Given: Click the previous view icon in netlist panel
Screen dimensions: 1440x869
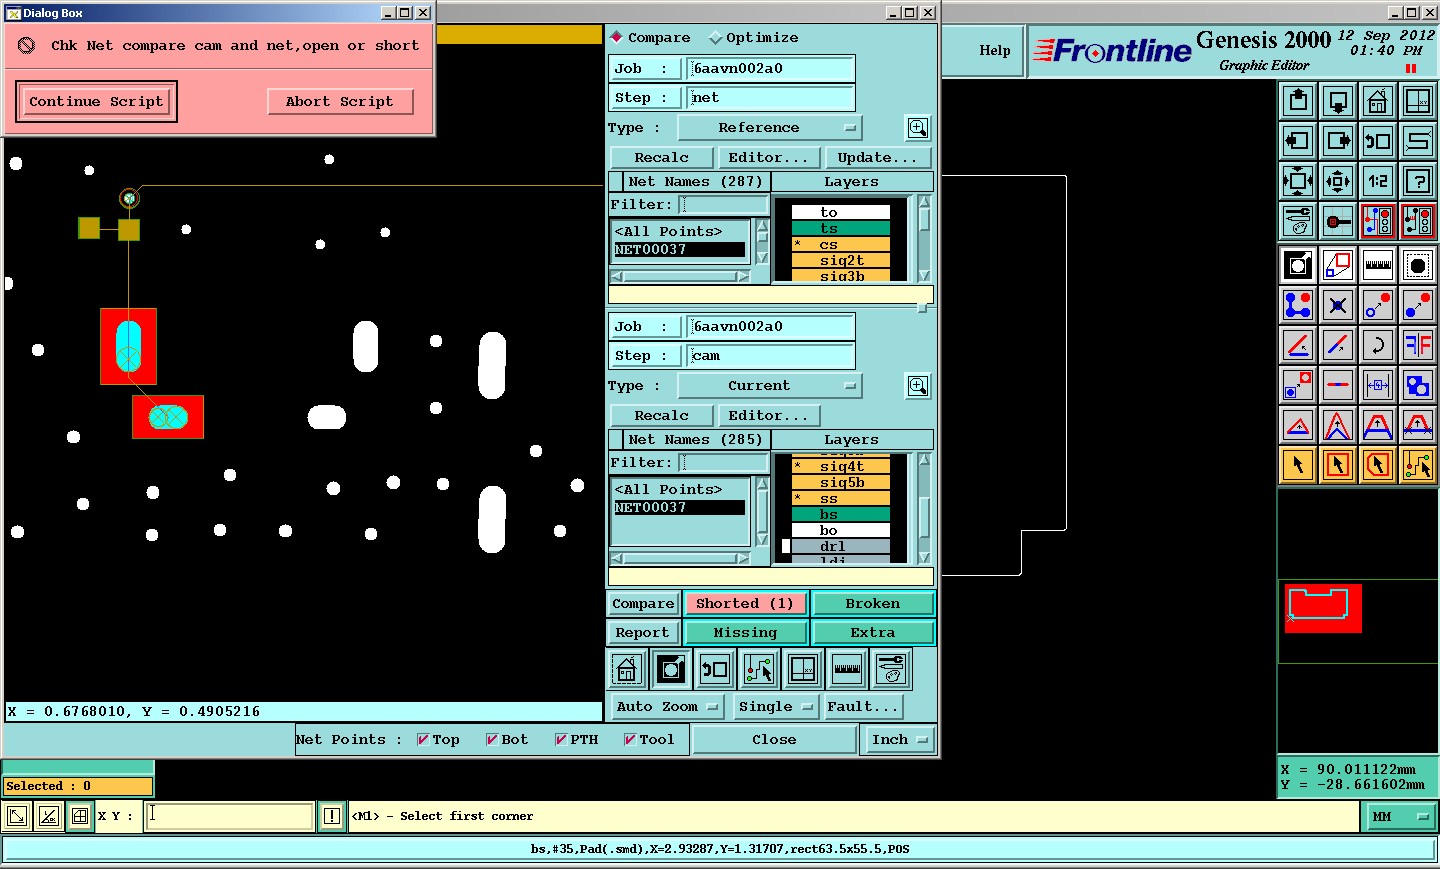Looking at the screenshot, I should 715,669.
